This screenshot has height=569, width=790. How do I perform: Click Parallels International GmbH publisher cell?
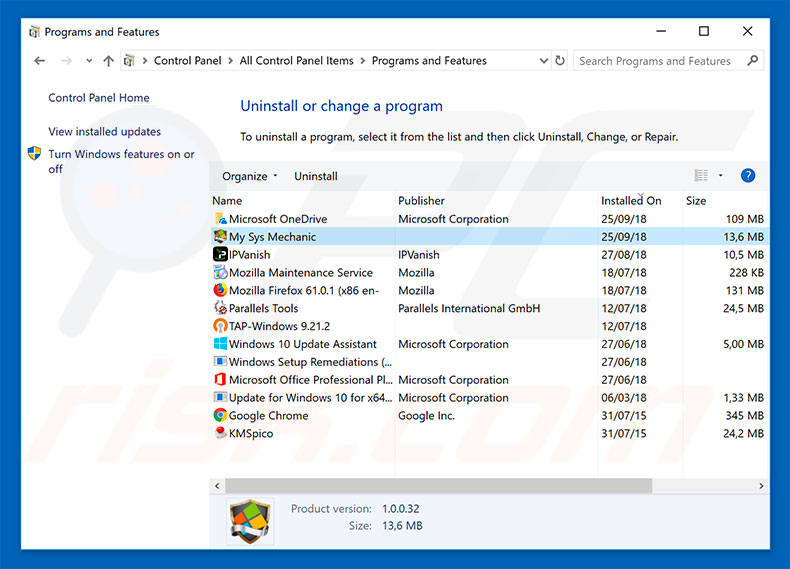coord(469,308)
